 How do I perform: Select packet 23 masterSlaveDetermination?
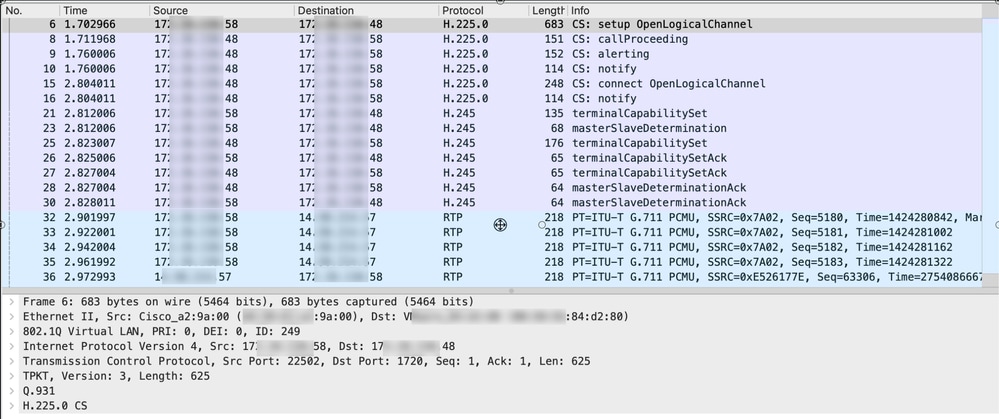(x=491, y=129)
